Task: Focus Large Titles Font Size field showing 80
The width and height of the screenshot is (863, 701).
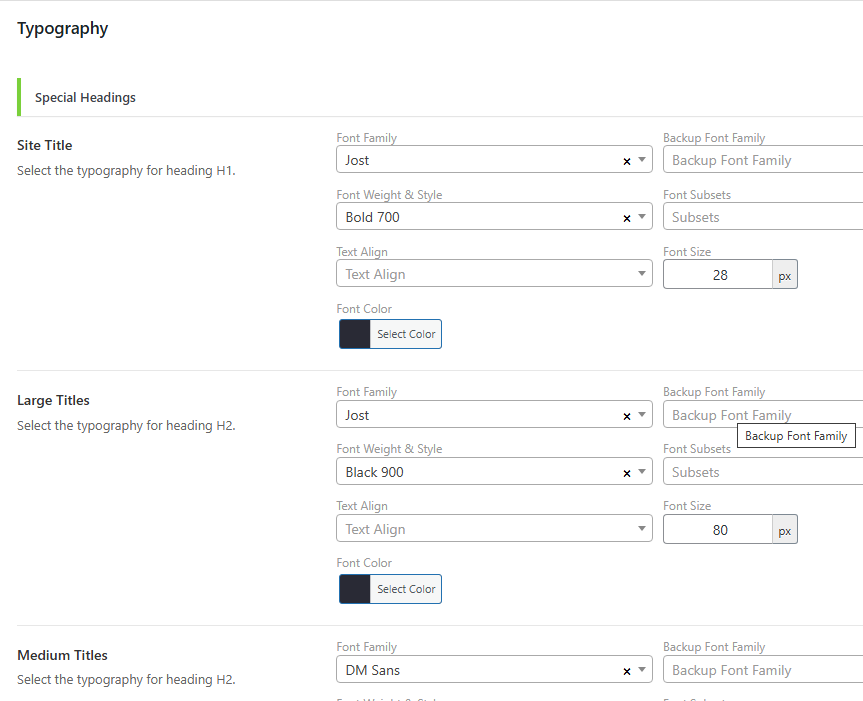Action: point(718,529)
